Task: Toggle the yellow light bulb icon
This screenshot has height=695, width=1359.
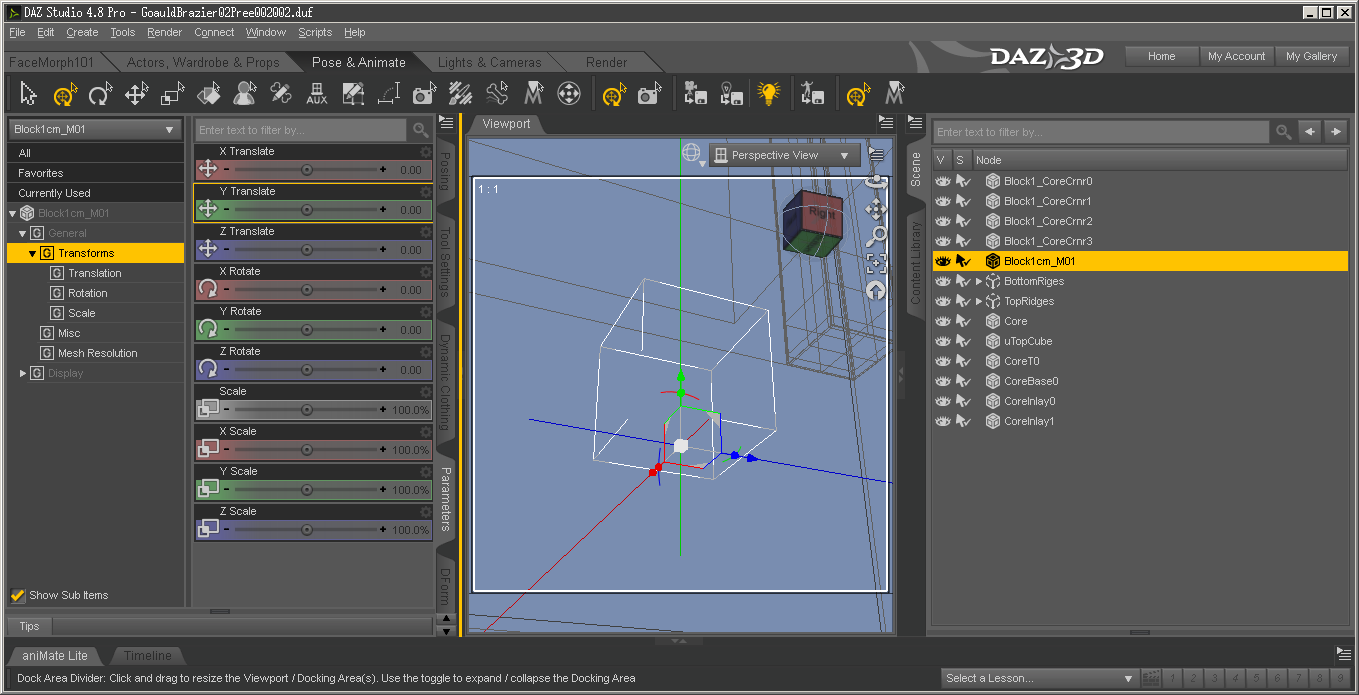Action: point(768,95)
